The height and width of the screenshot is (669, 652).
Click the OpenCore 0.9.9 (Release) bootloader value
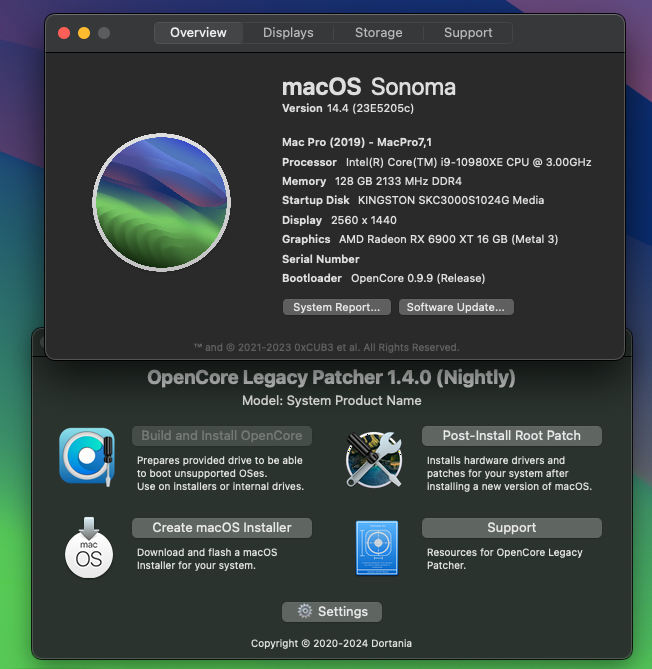[418, 278]
